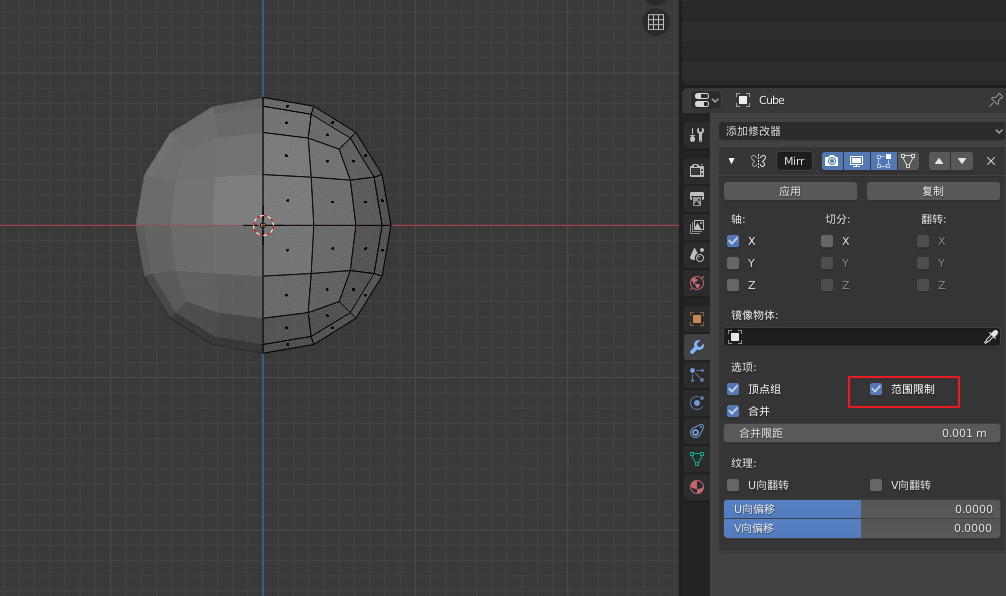
Task: Open the View Layer properties tab
Action: tap(697, 226)
